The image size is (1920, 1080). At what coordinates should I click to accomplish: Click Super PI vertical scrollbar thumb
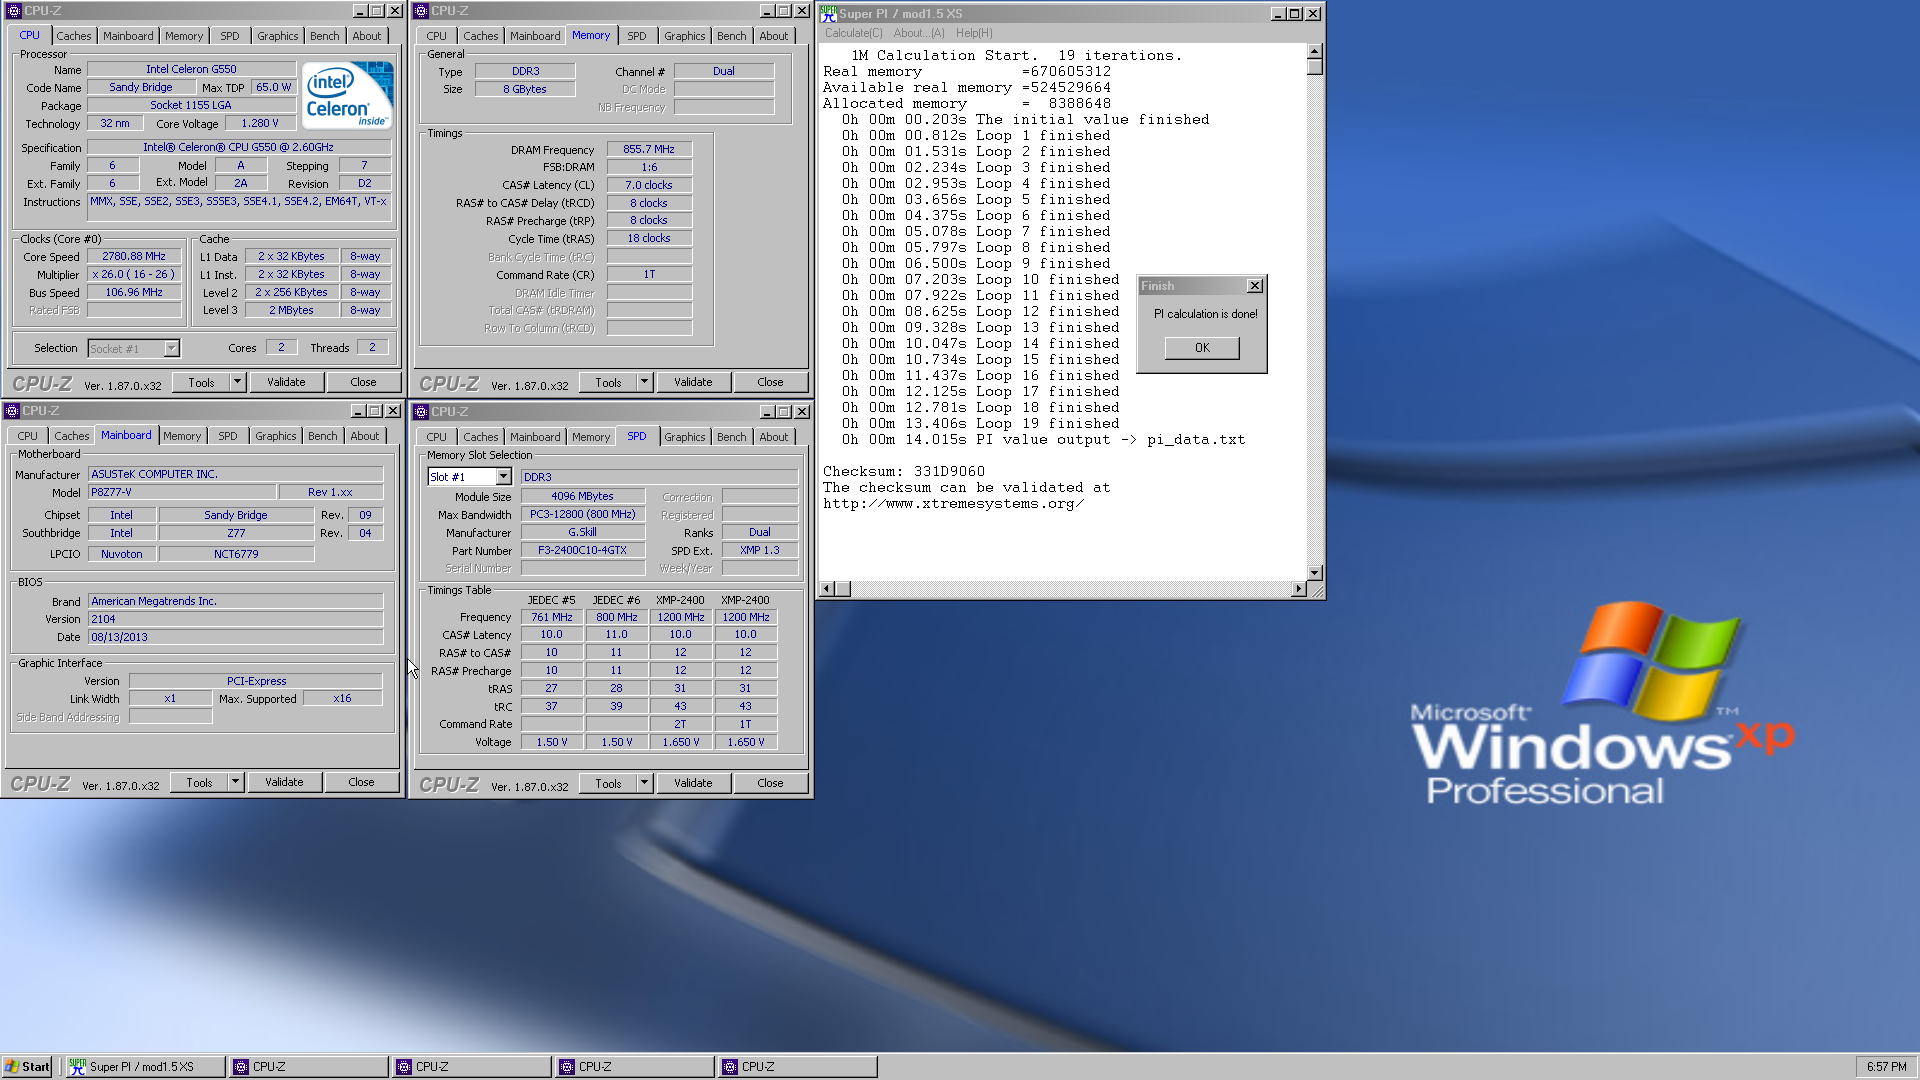1315,67
